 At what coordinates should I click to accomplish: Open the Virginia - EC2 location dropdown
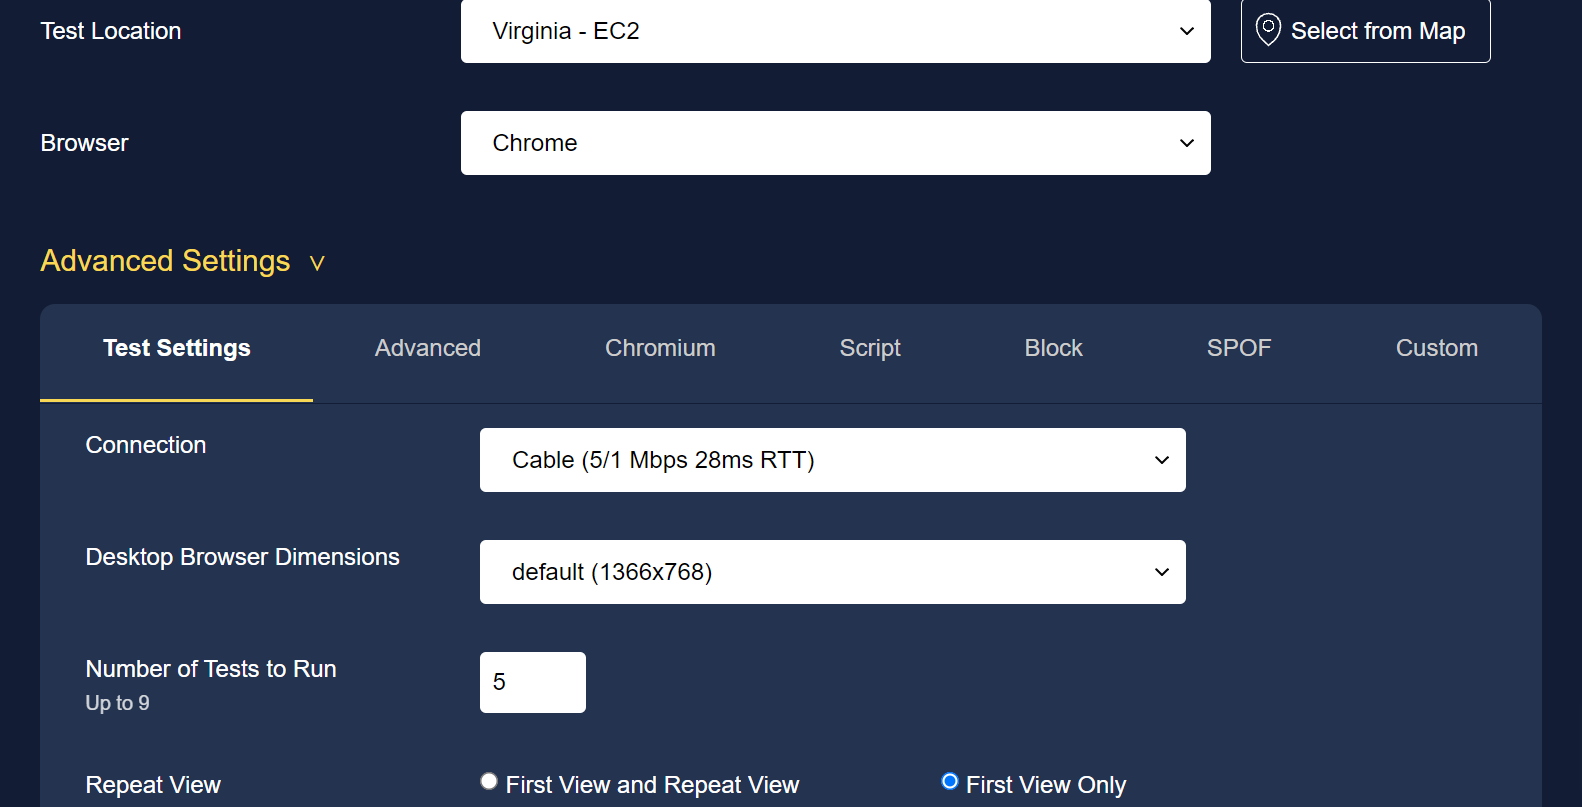836,31
